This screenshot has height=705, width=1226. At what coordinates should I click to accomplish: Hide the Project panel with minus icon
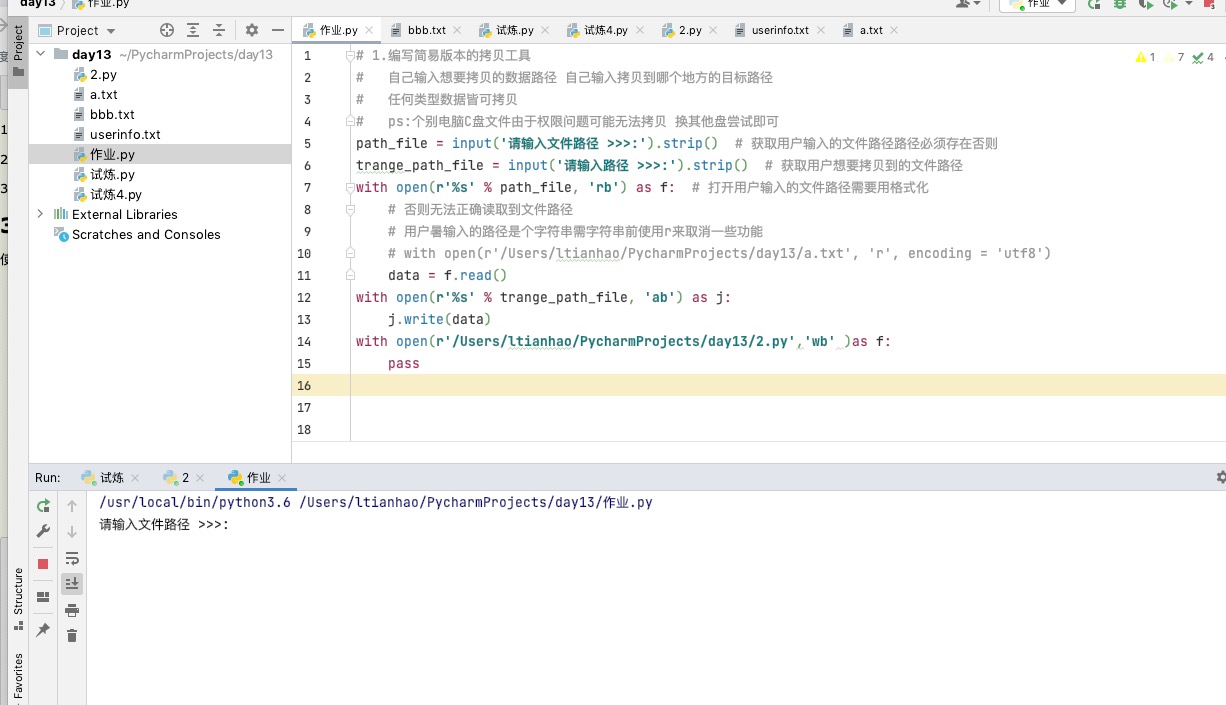(x=278, y=31)
